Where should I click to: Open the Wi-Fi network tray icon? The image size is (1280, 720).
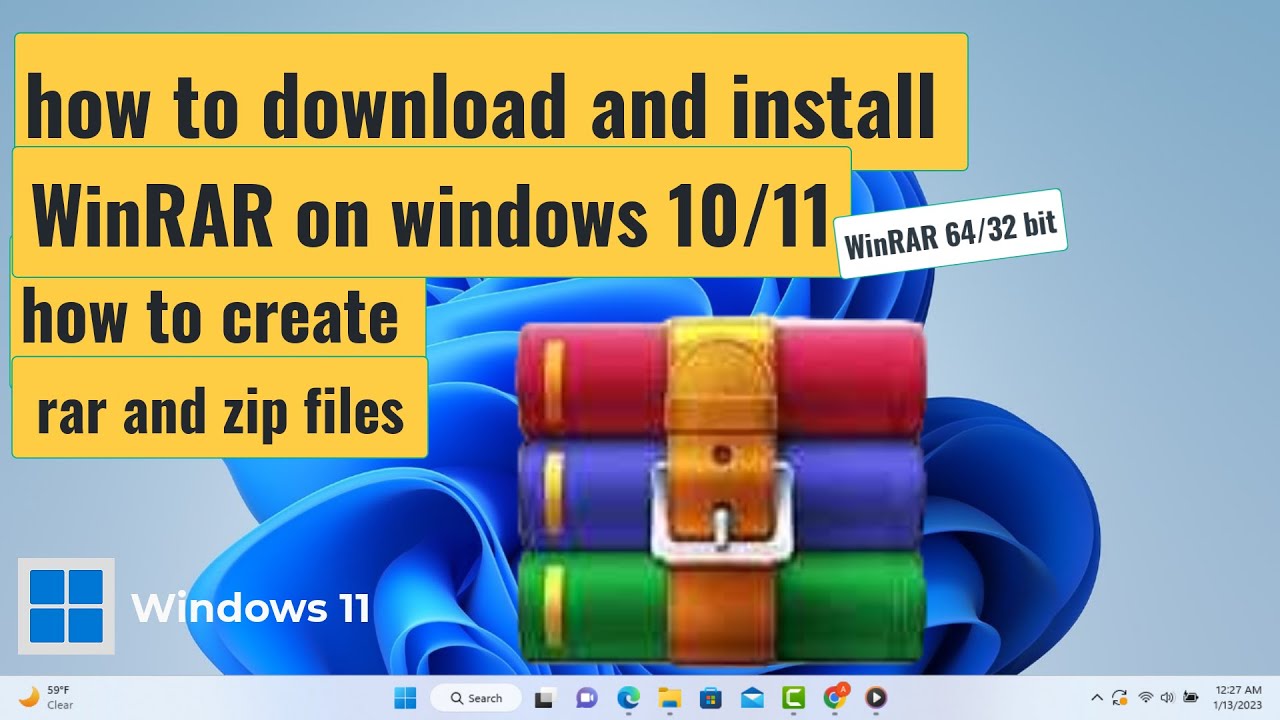point(1146,697)
